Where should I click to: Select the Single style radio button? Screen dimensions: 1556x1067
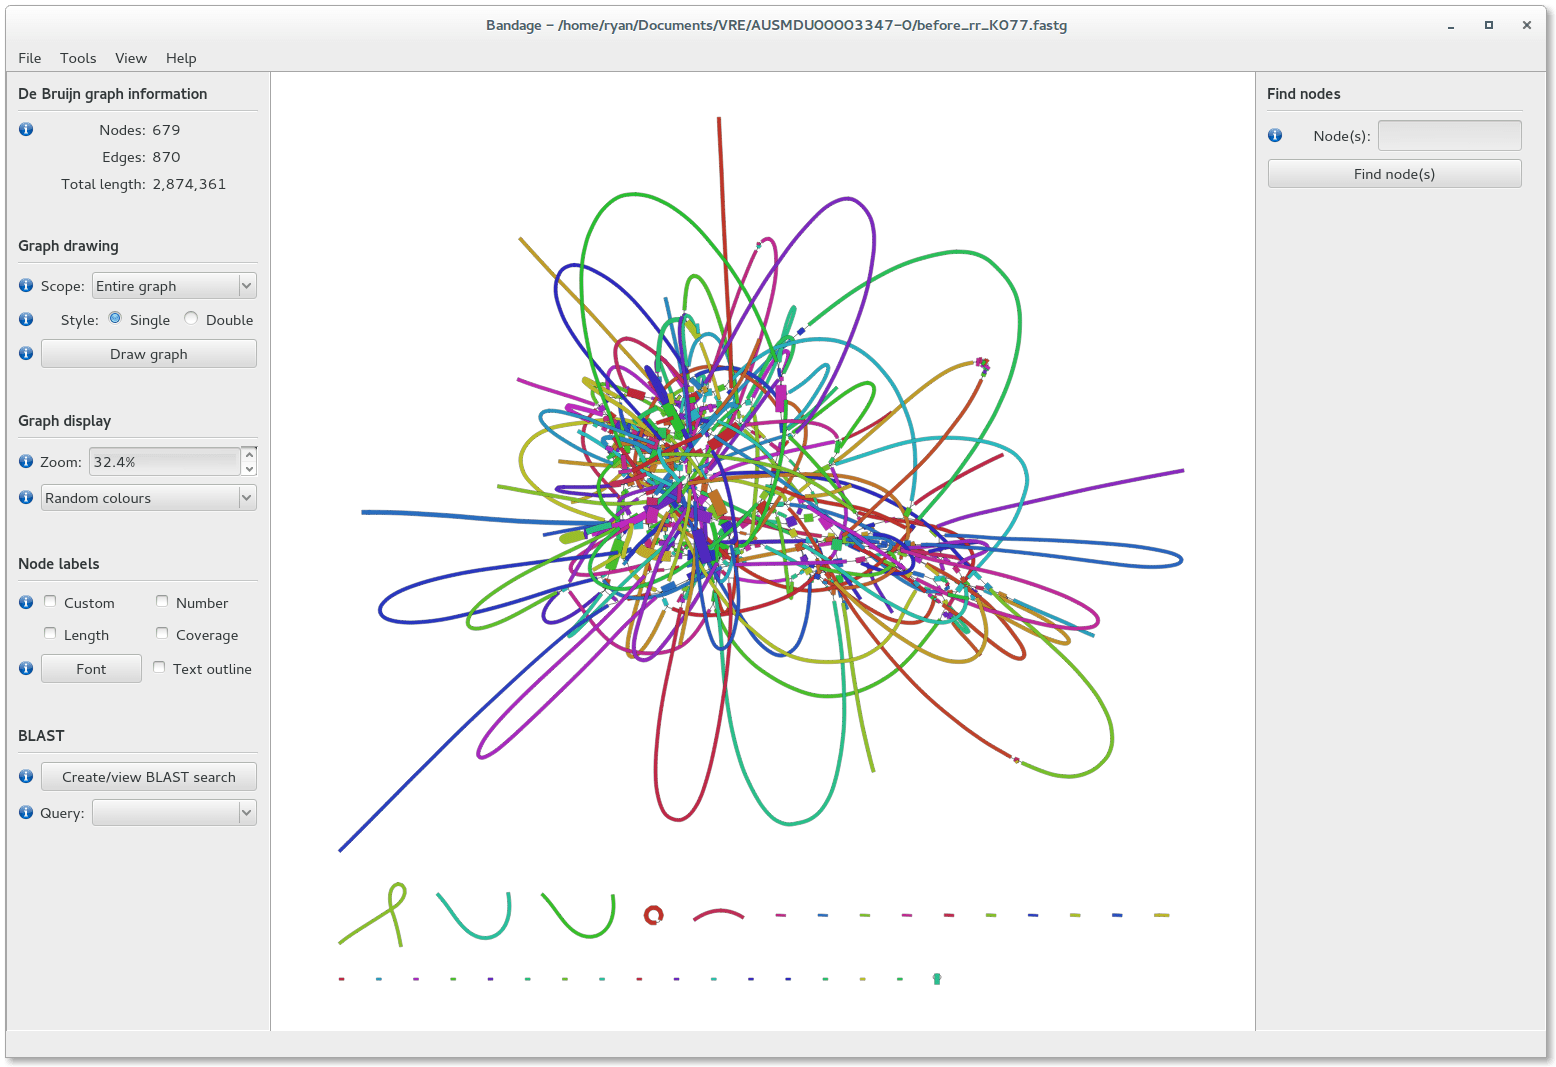tap(115, 318)
